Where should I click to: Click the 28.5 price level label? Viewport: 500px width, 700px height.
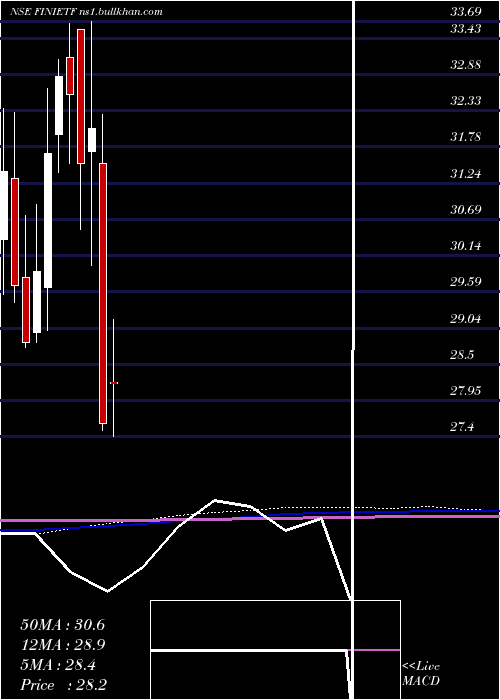[462, 355]
